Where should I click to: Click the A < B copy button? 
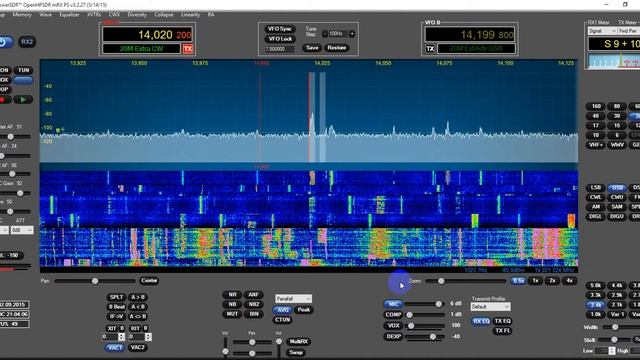pos(138,307)
